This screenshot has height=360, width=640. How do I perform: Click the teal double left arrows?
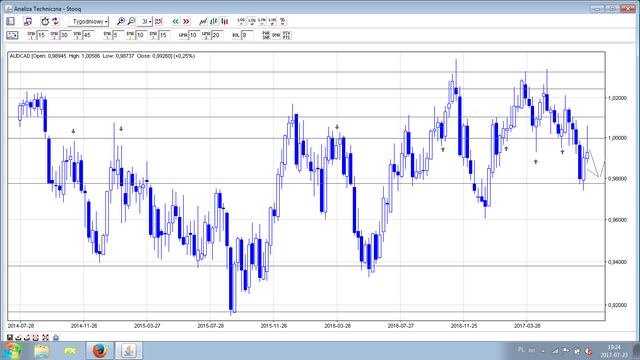click(176, 21)
